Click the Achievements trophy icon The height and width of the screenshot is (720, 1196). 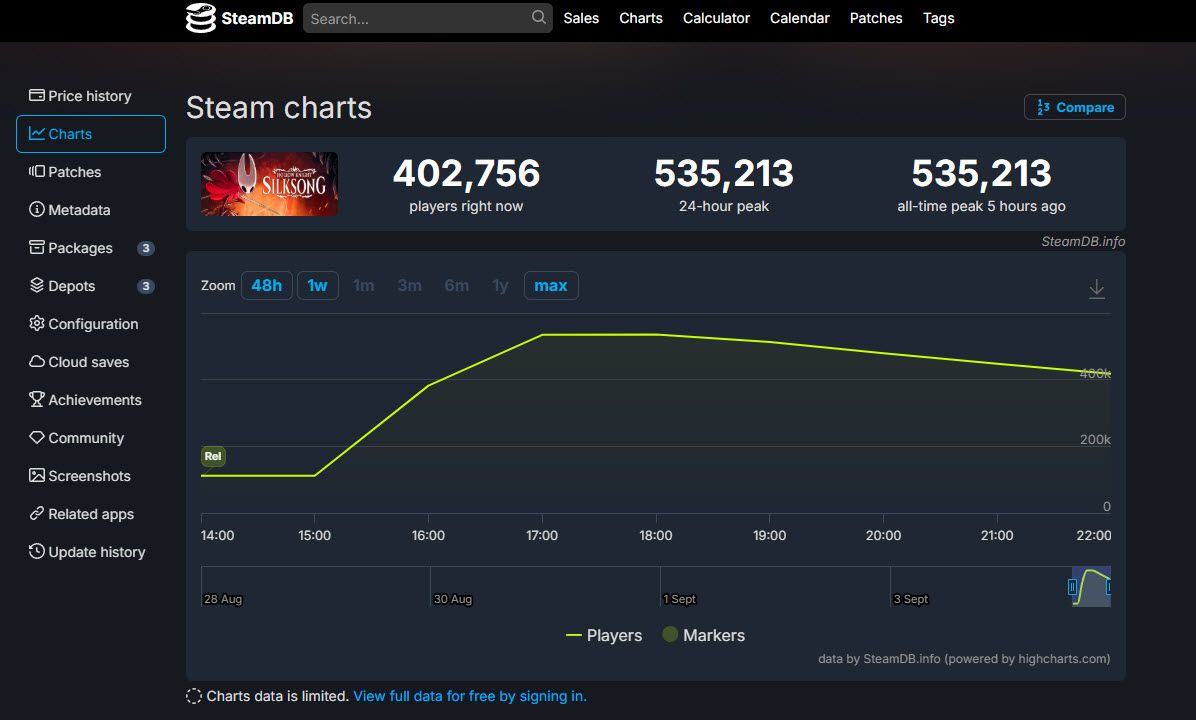coord(37,399)
